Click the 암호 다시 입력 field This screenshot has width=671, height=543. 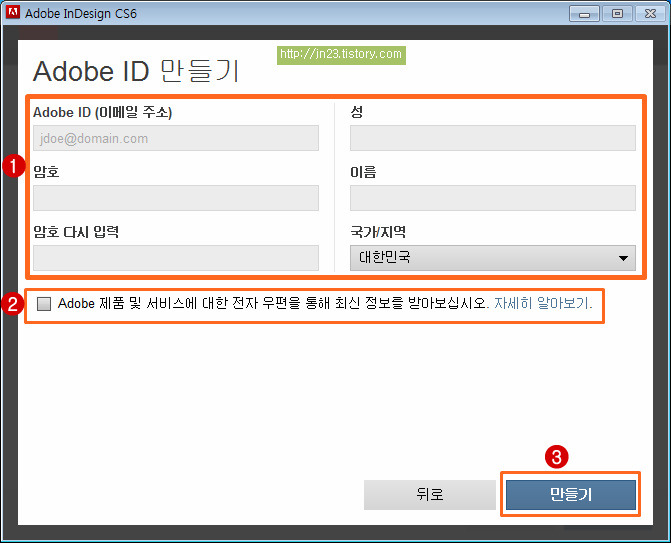[176, 258]
